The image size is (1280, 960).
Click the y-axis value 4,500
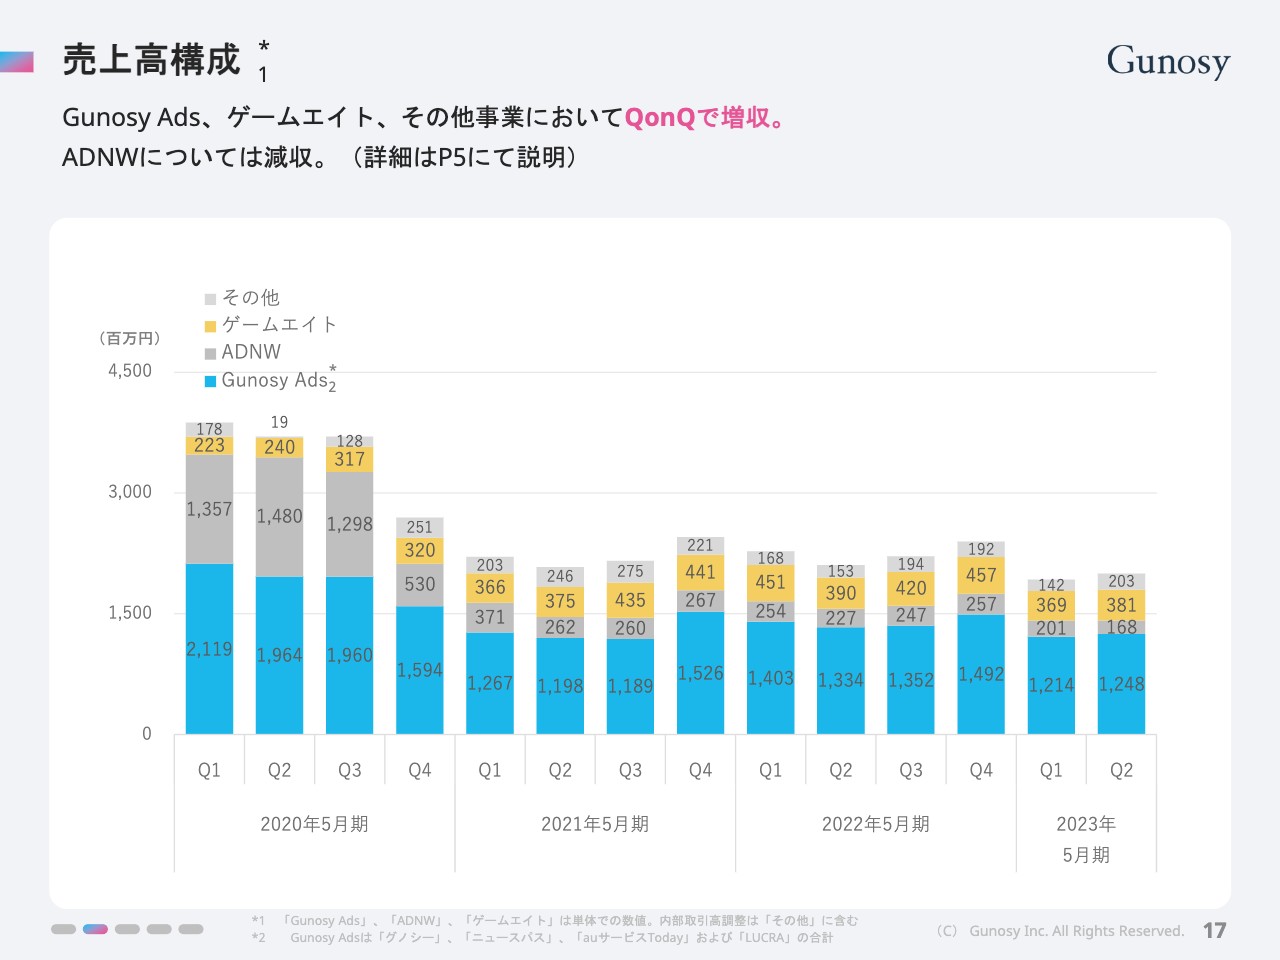pos(130,371)
